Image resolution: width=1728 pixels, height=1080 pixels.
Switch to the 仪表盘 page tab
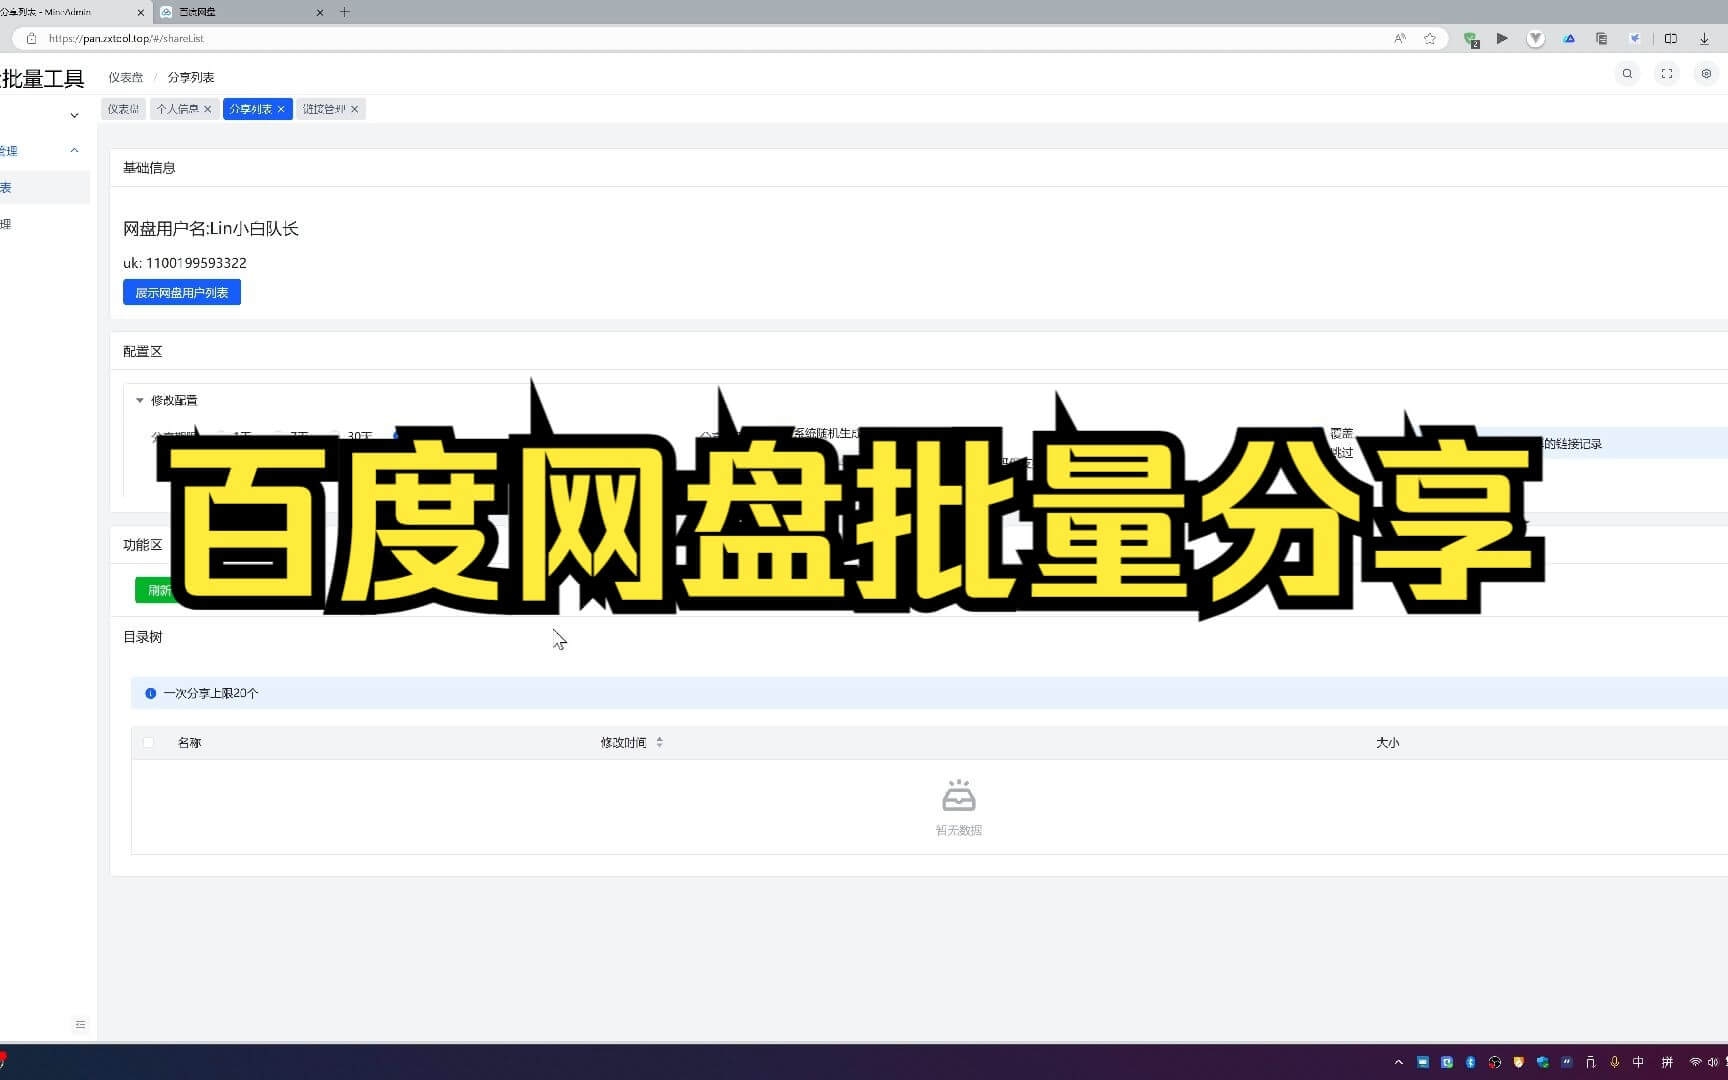pyautogui.click(x=123, y=109)
